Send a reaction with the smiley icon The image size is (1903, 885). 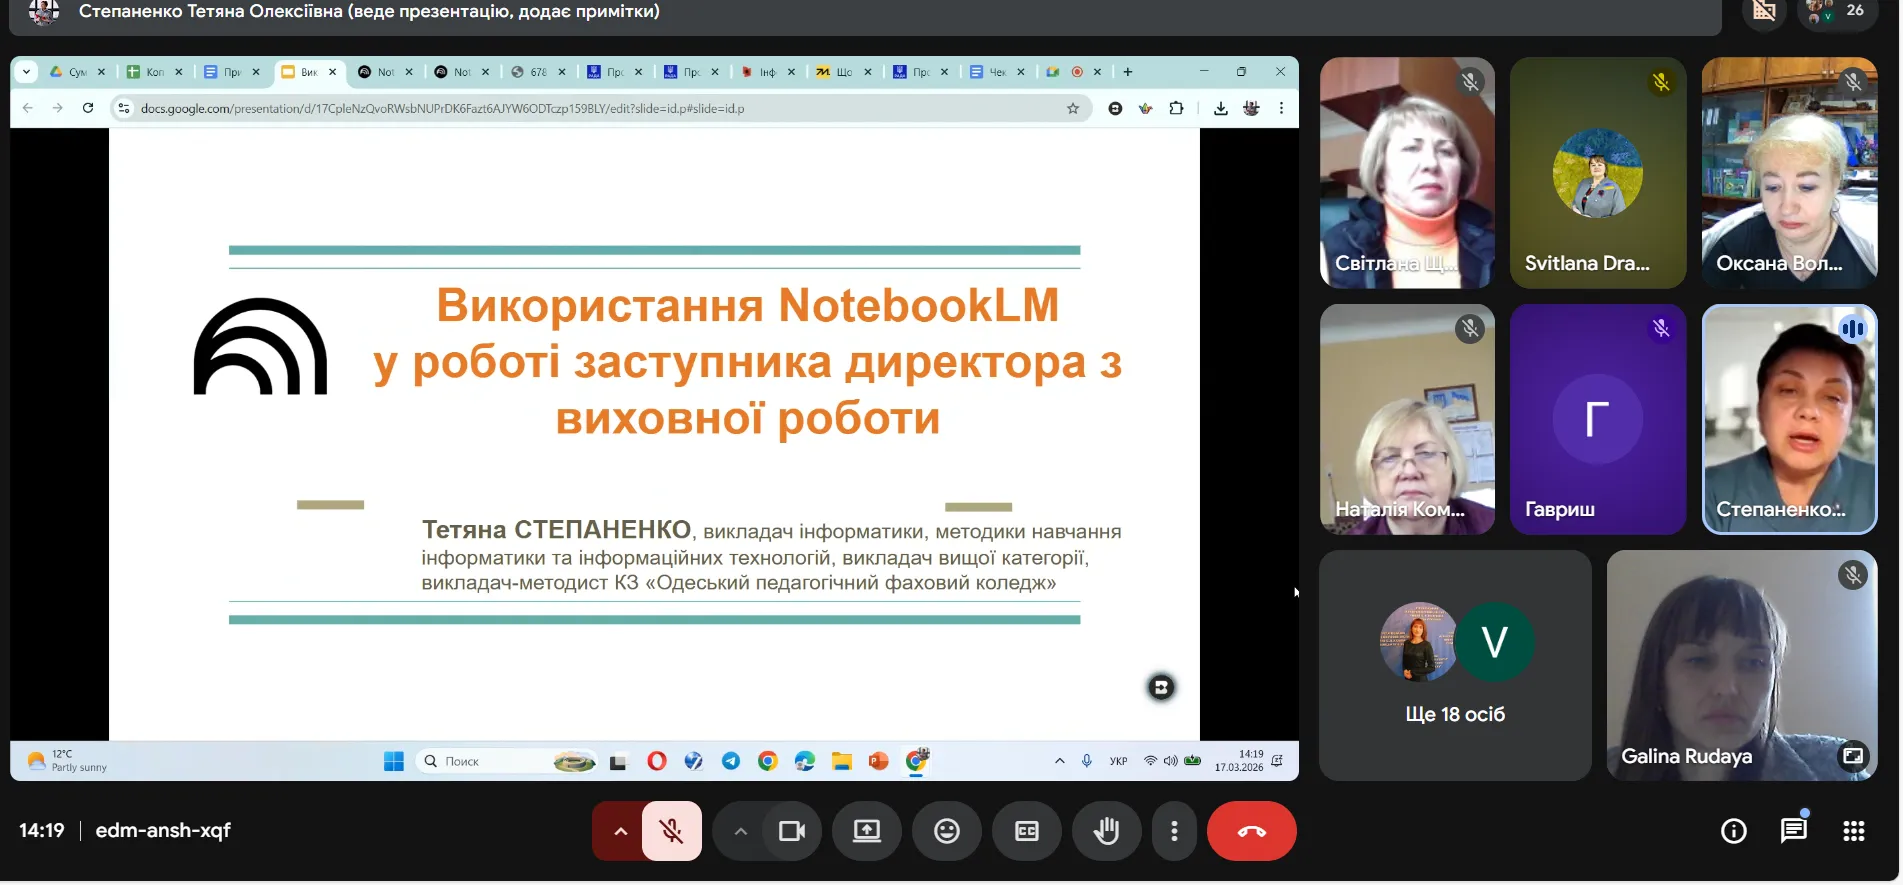[x=947, y=831]
